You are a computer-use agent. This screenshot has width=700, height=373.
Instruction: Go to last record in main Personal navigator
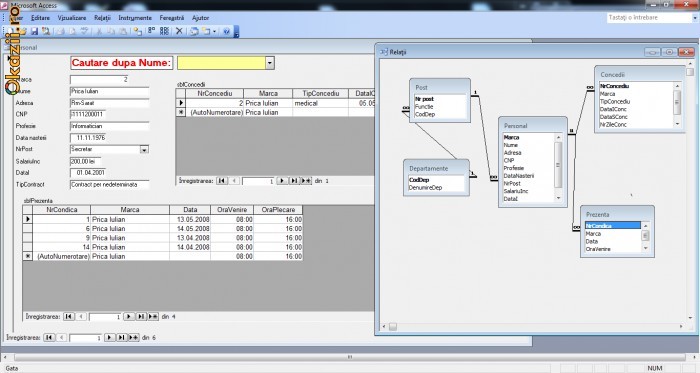click(x=121, y=338)
